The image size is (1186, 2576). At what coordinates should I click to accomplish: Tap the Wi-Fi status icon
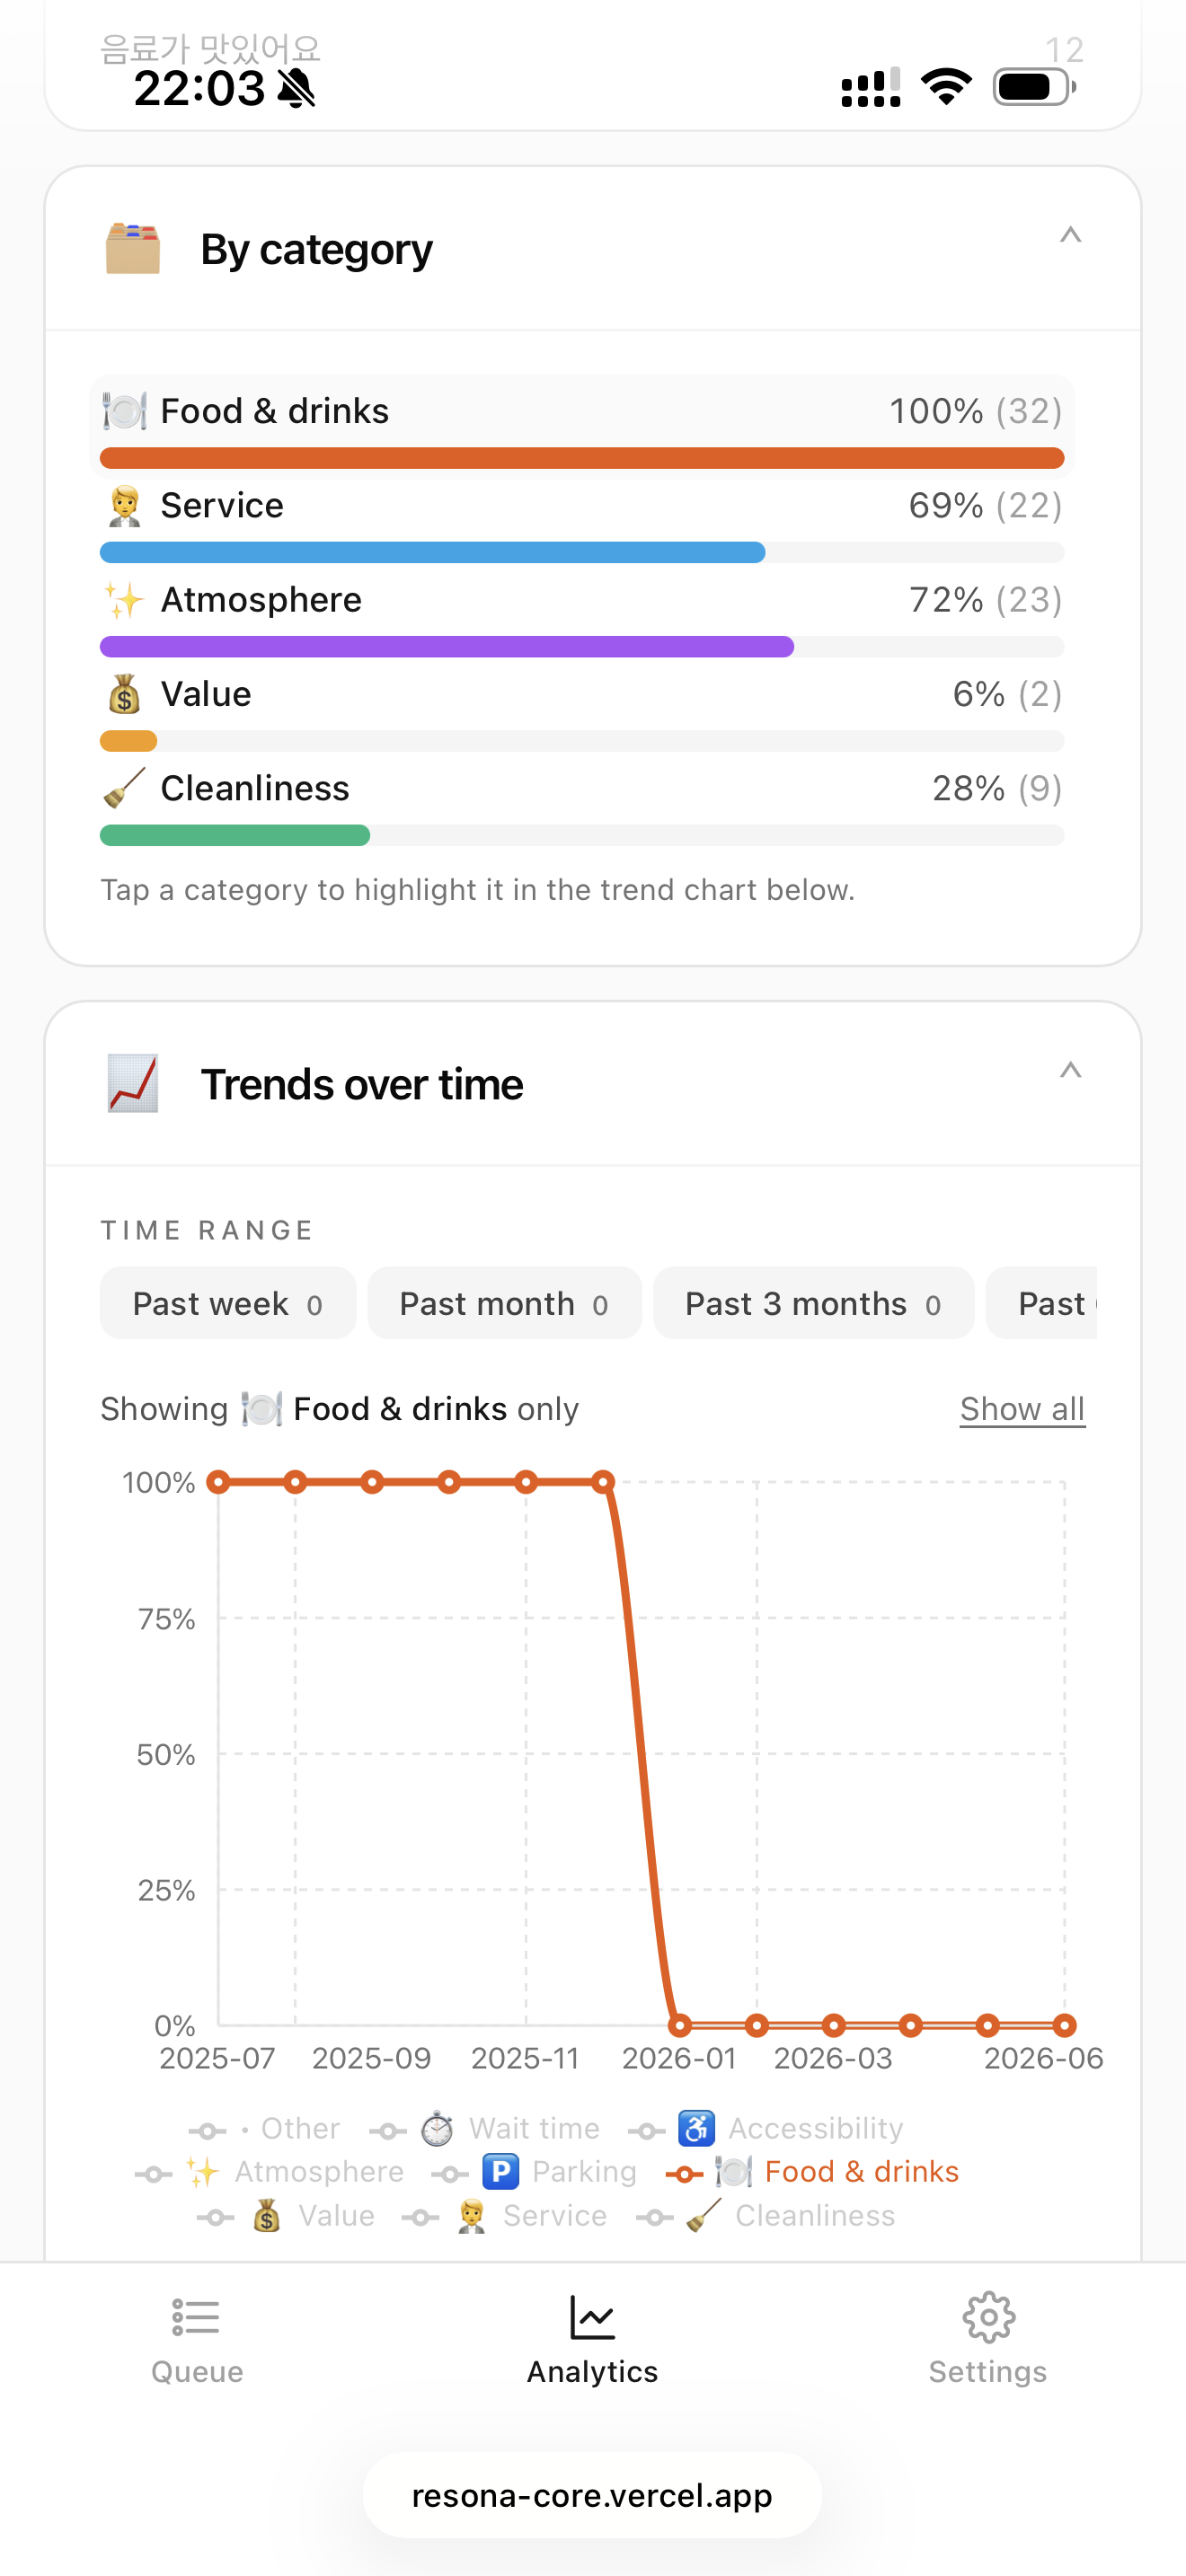(946, 87)
